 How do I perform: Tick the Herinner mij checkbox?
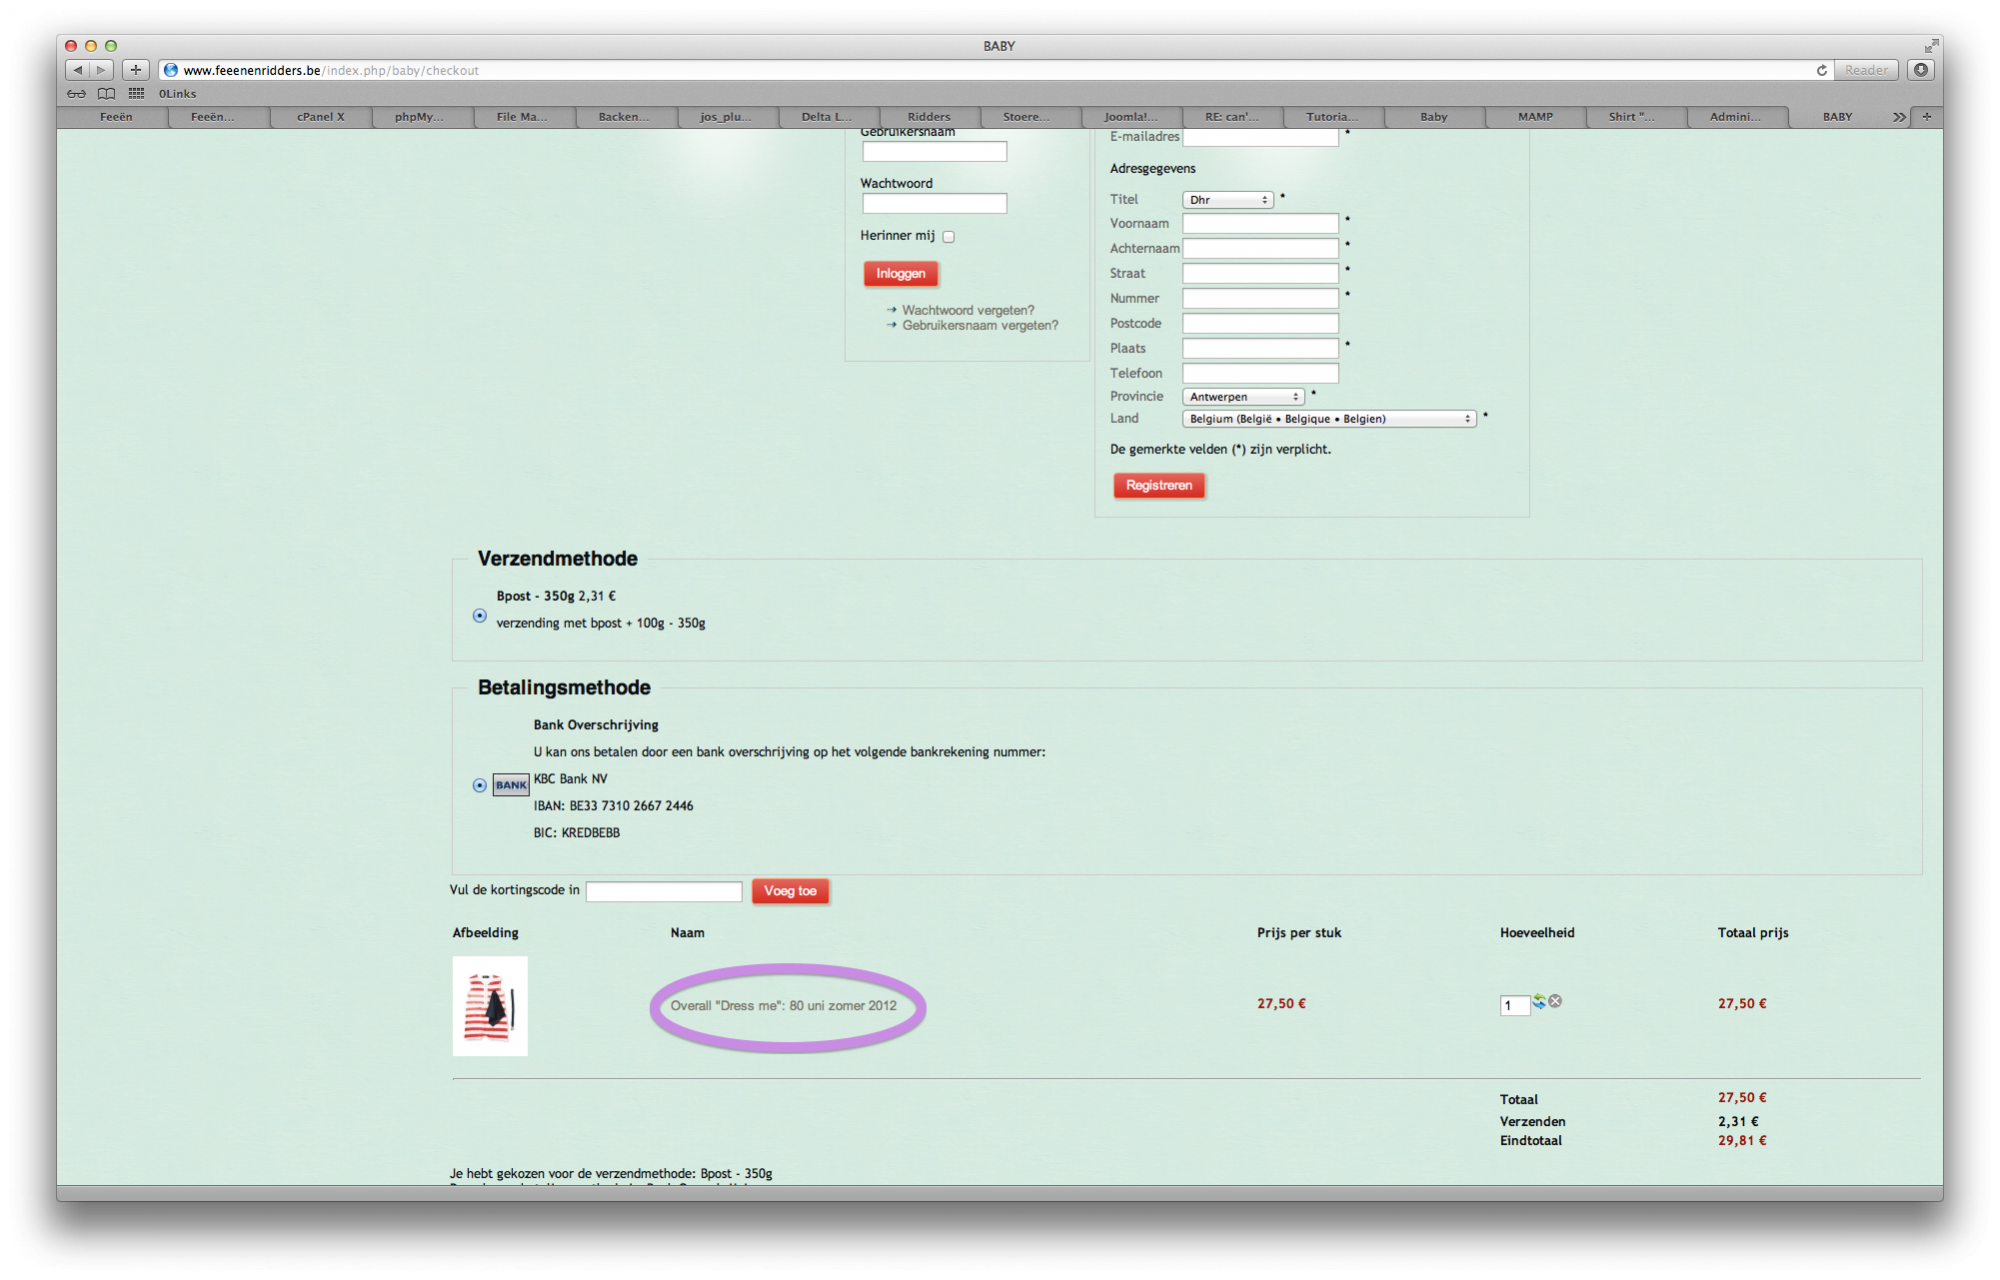(948, 237)
